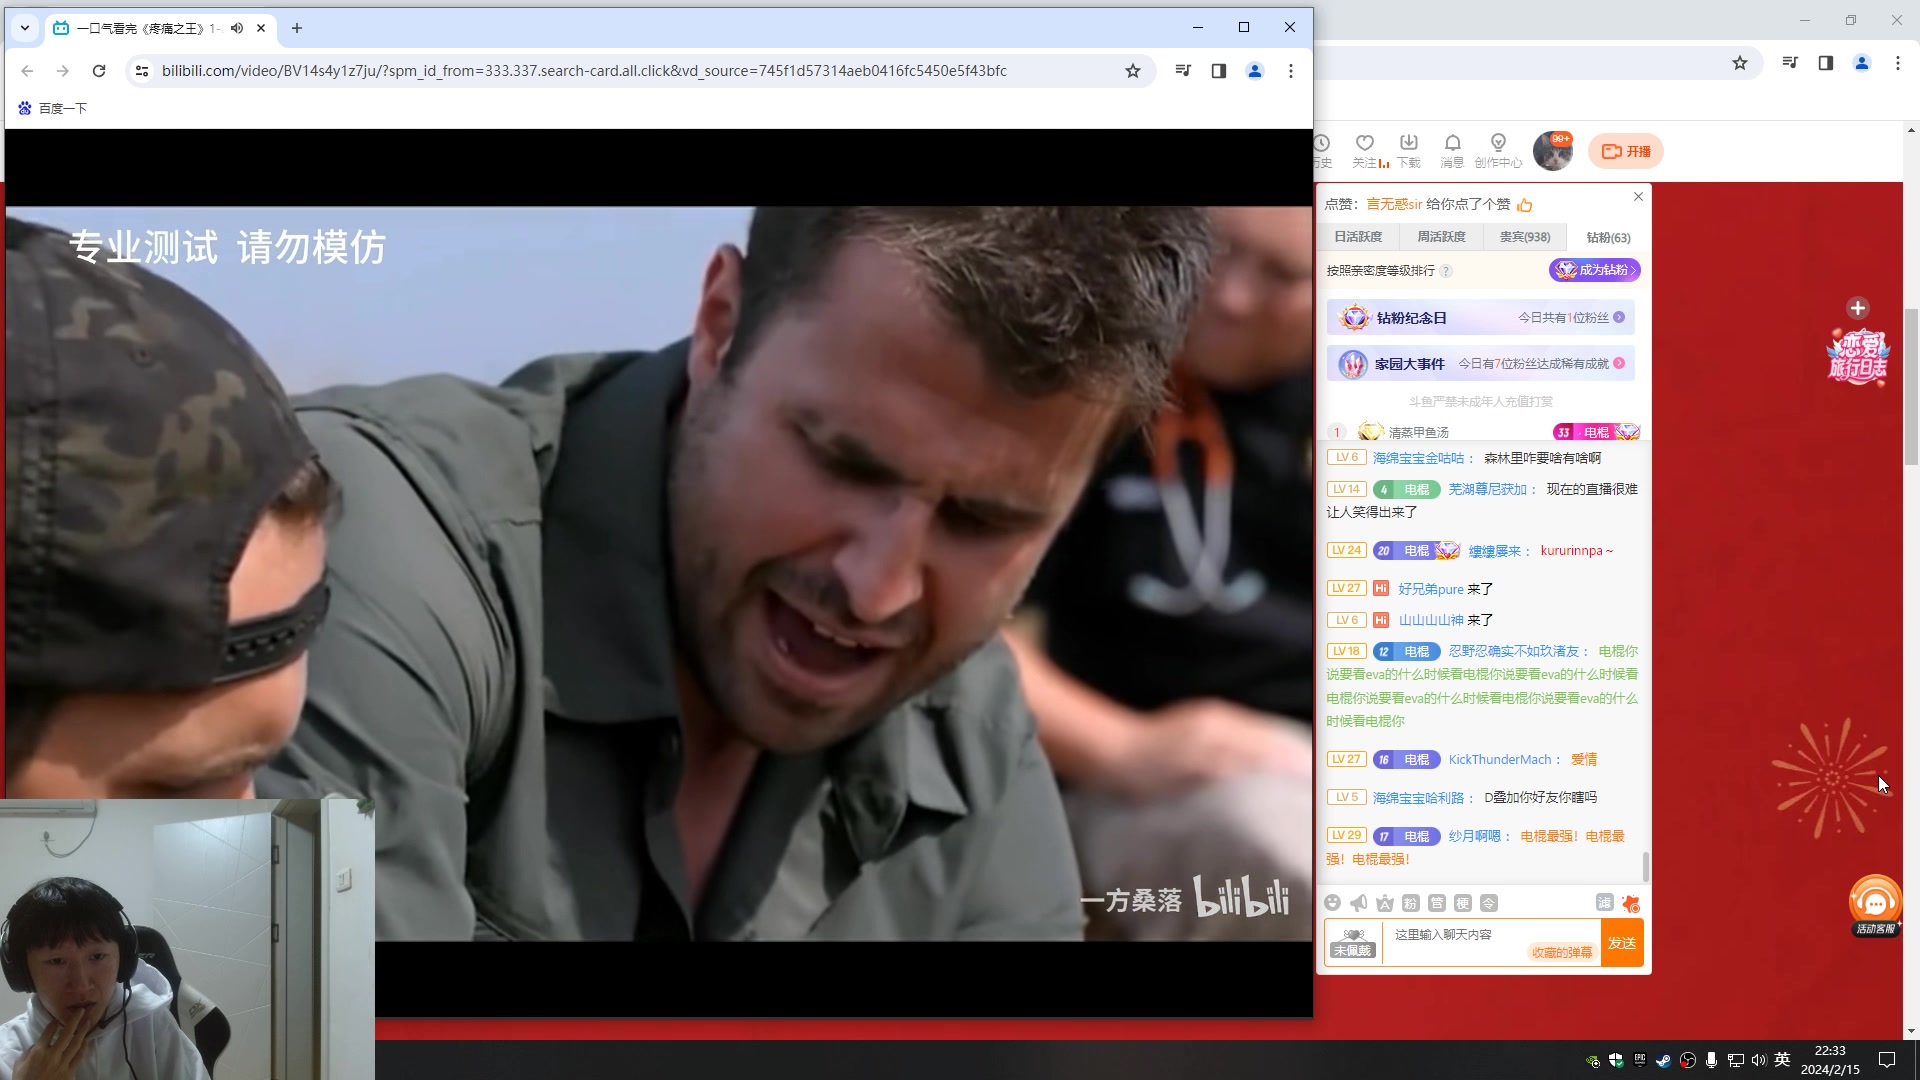Open the 活动客服 customer service bubble
Viewport: 1920px width, 1080px height.
coord(1875,906)
